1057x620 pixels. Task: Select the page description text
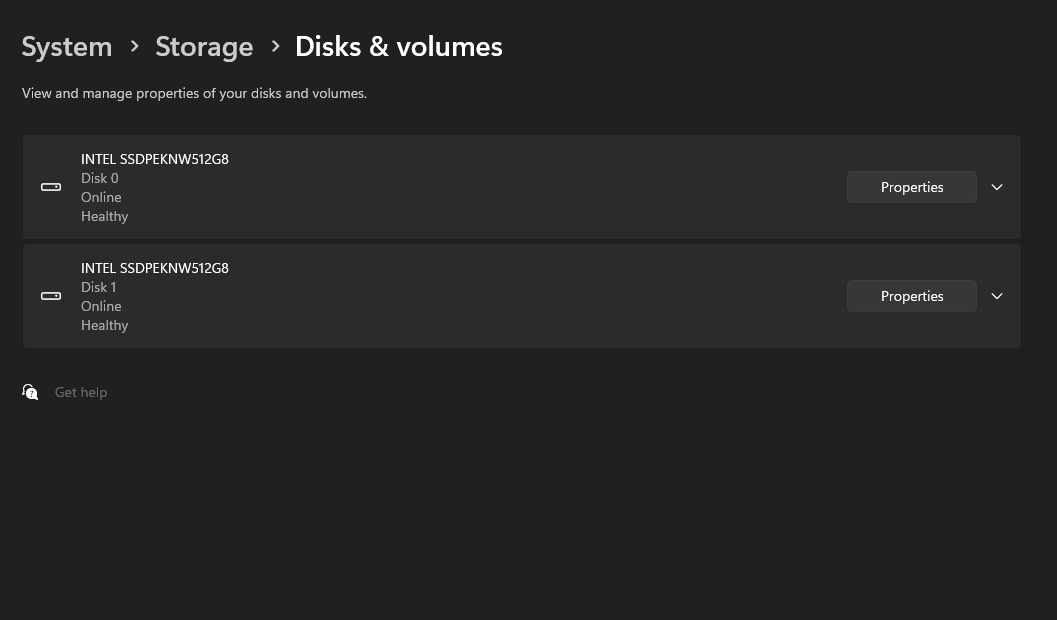tap(194, 93)
